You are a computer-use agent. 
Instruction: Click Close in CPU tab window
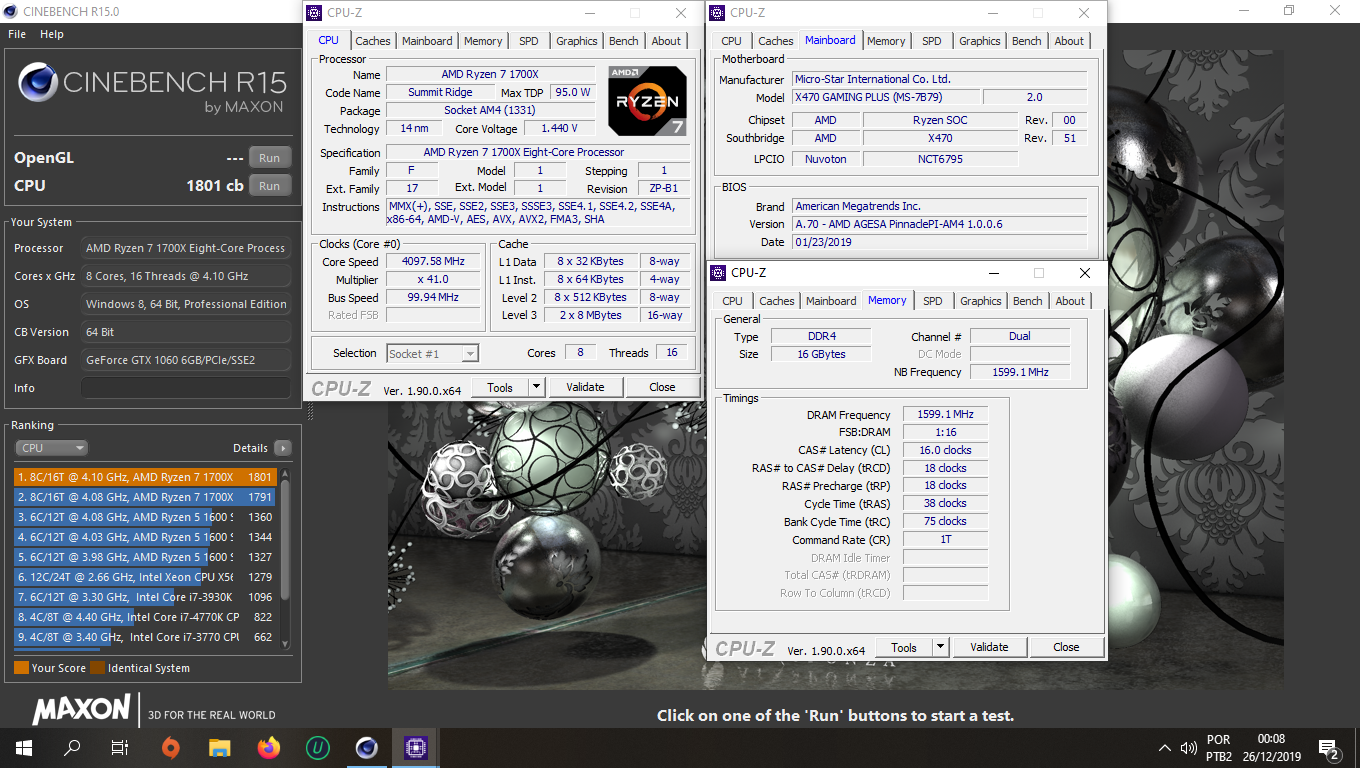(x=662, y=387)
